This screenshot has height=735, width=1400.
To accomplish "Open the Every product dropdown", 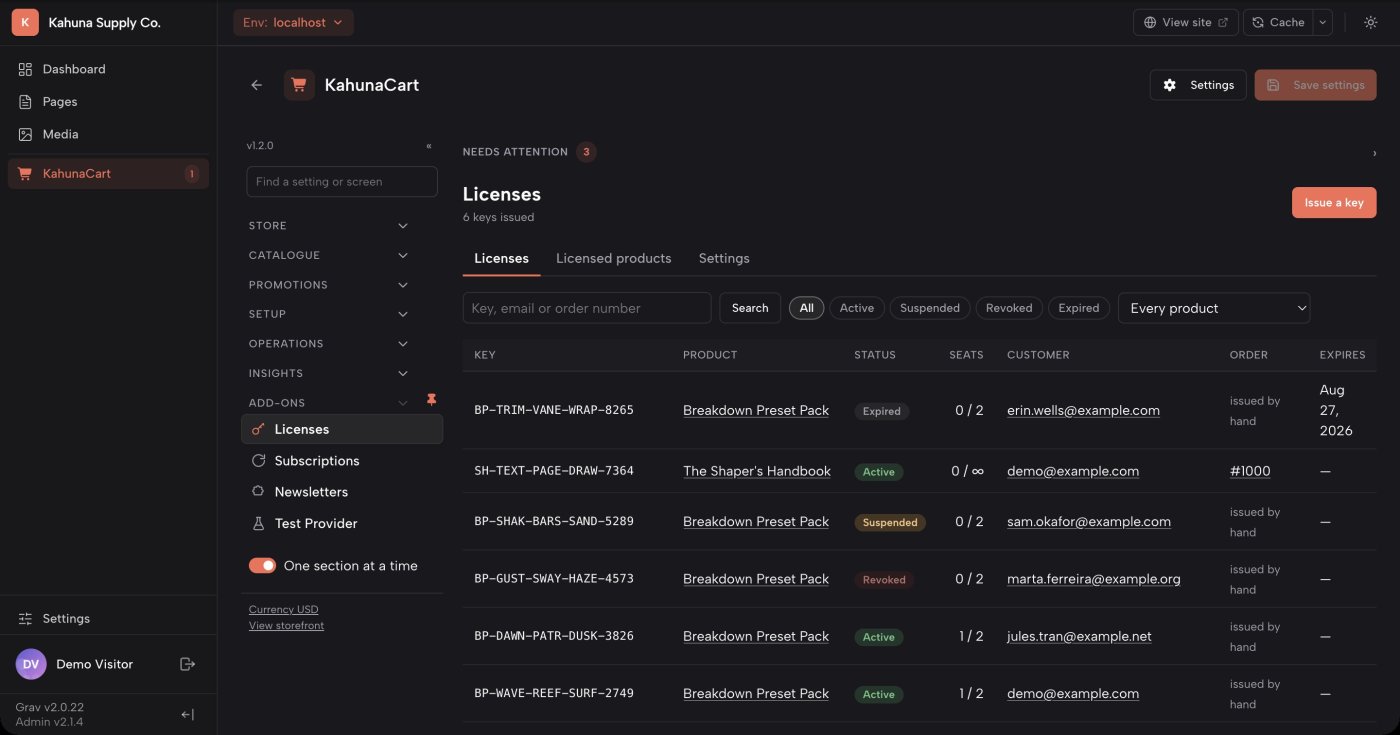I will click(1214, 308).
